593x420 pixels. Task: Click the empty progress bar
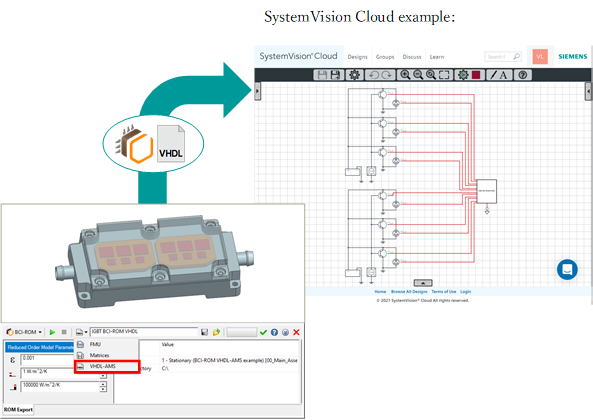(x=242, y=332)
